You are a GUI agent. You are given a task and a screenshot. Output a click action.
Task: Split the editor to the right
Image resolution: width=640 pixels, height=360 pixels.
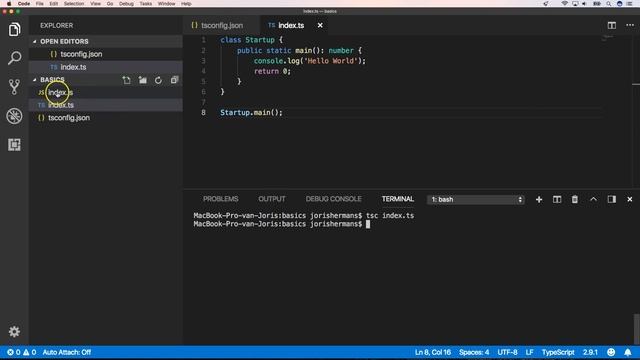[x=611, y=25]
